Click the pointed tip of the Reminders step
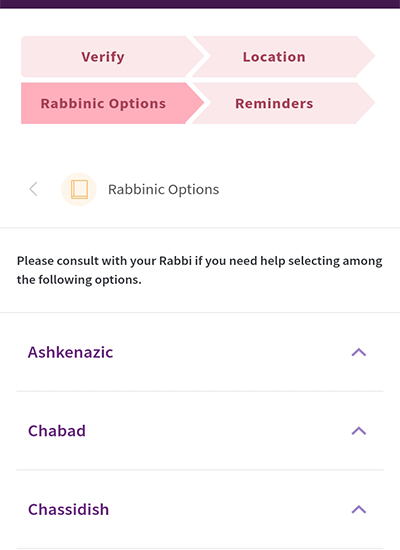The height and width of the screenshot is (550, 400). (x=368, y=103)
